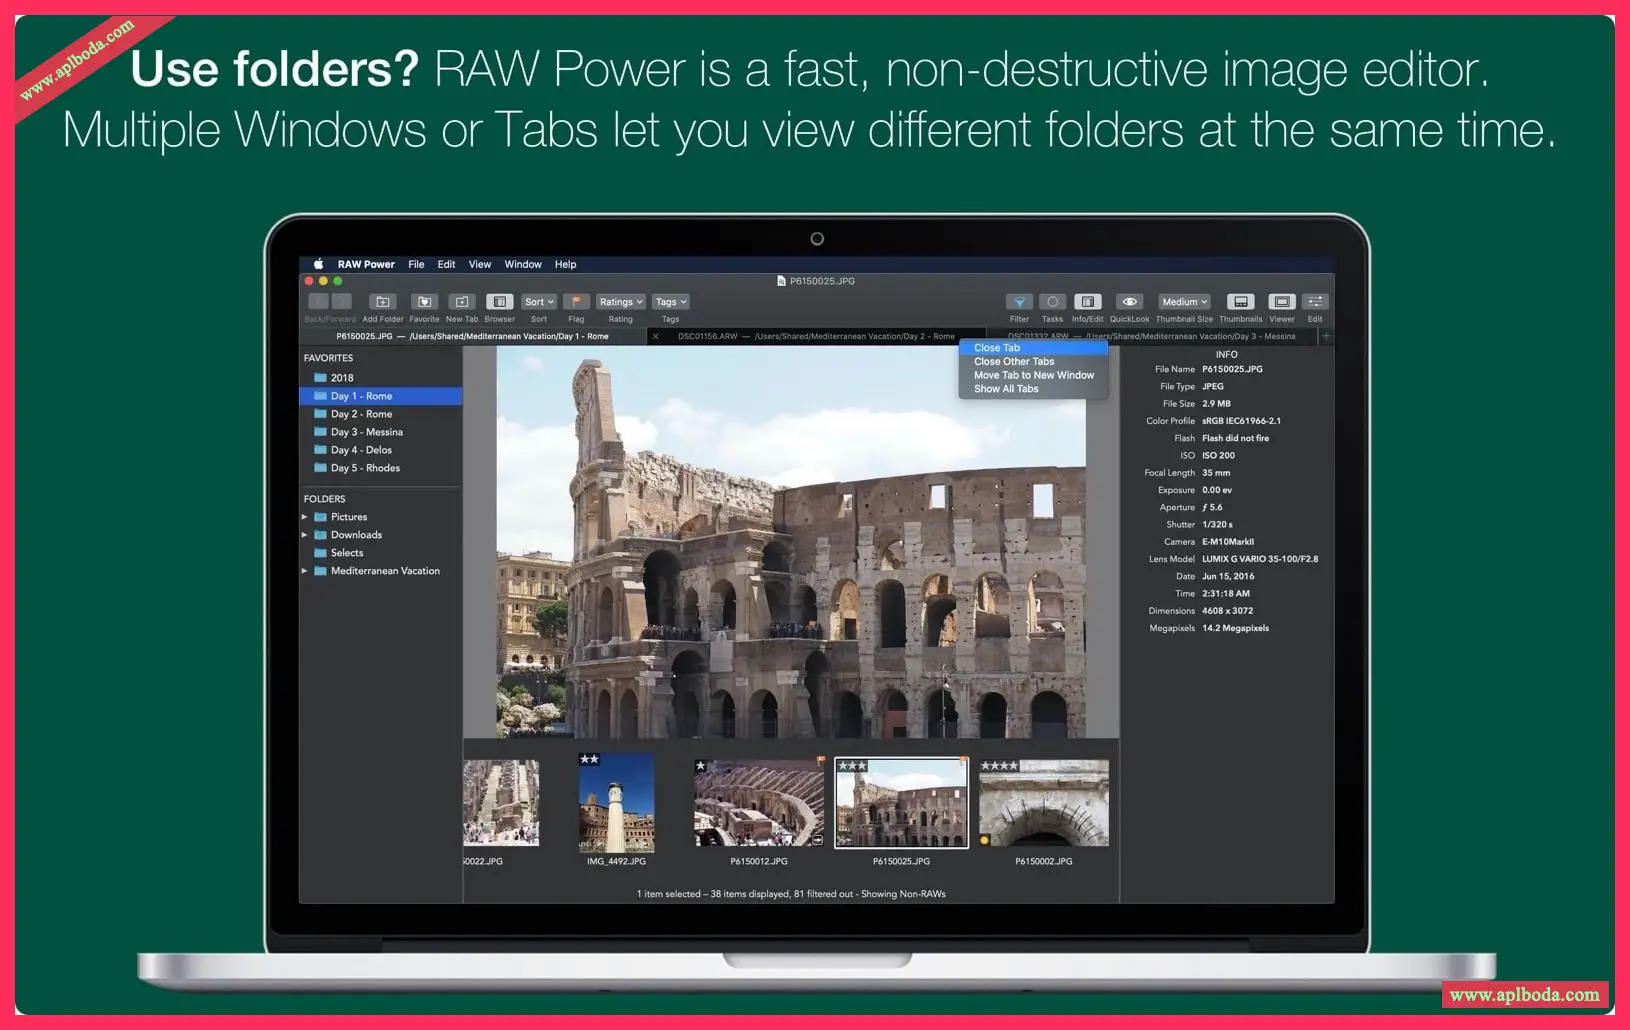Open QuickLook eye icon
Screen dimensions: 1630x1030
point(1129,302)
